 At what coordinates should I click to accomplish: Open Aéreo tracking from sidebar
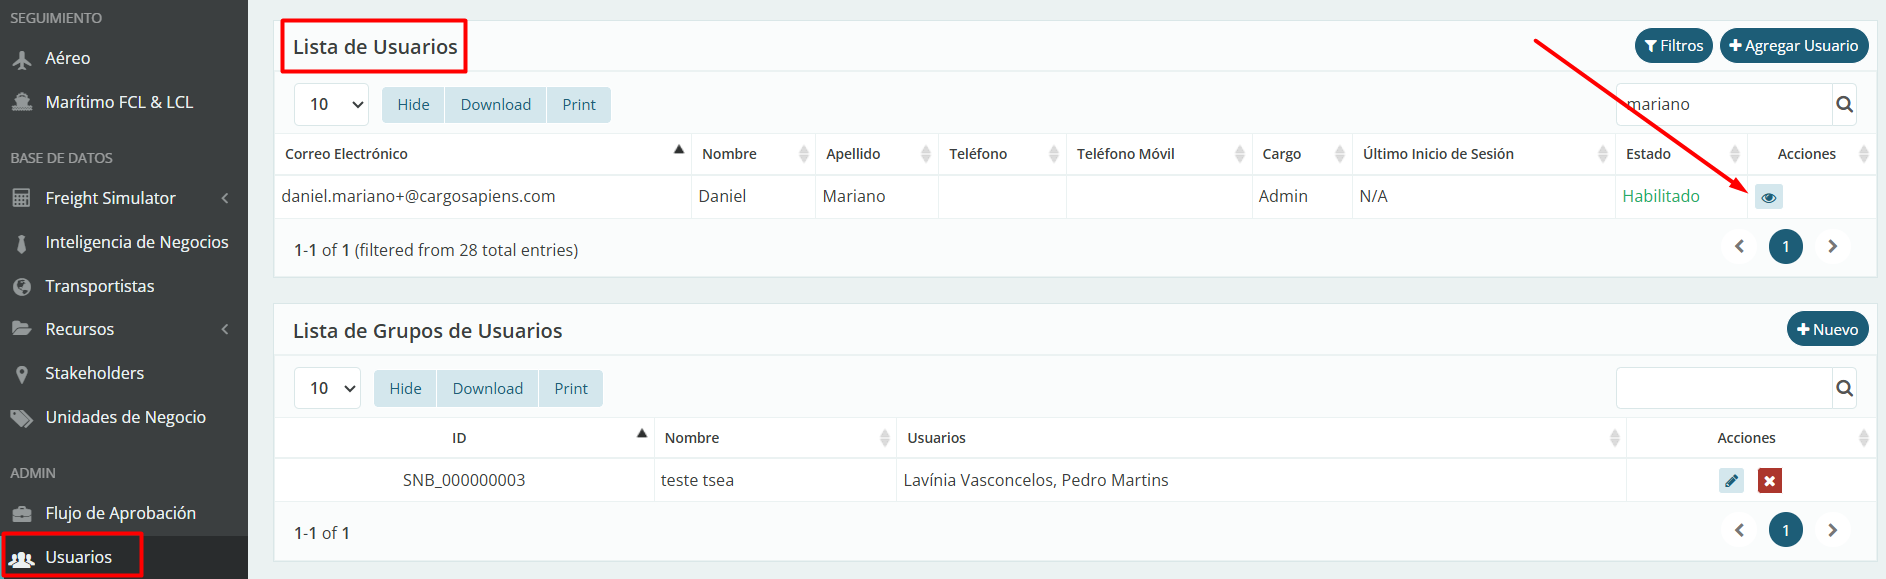click(68, 59)
